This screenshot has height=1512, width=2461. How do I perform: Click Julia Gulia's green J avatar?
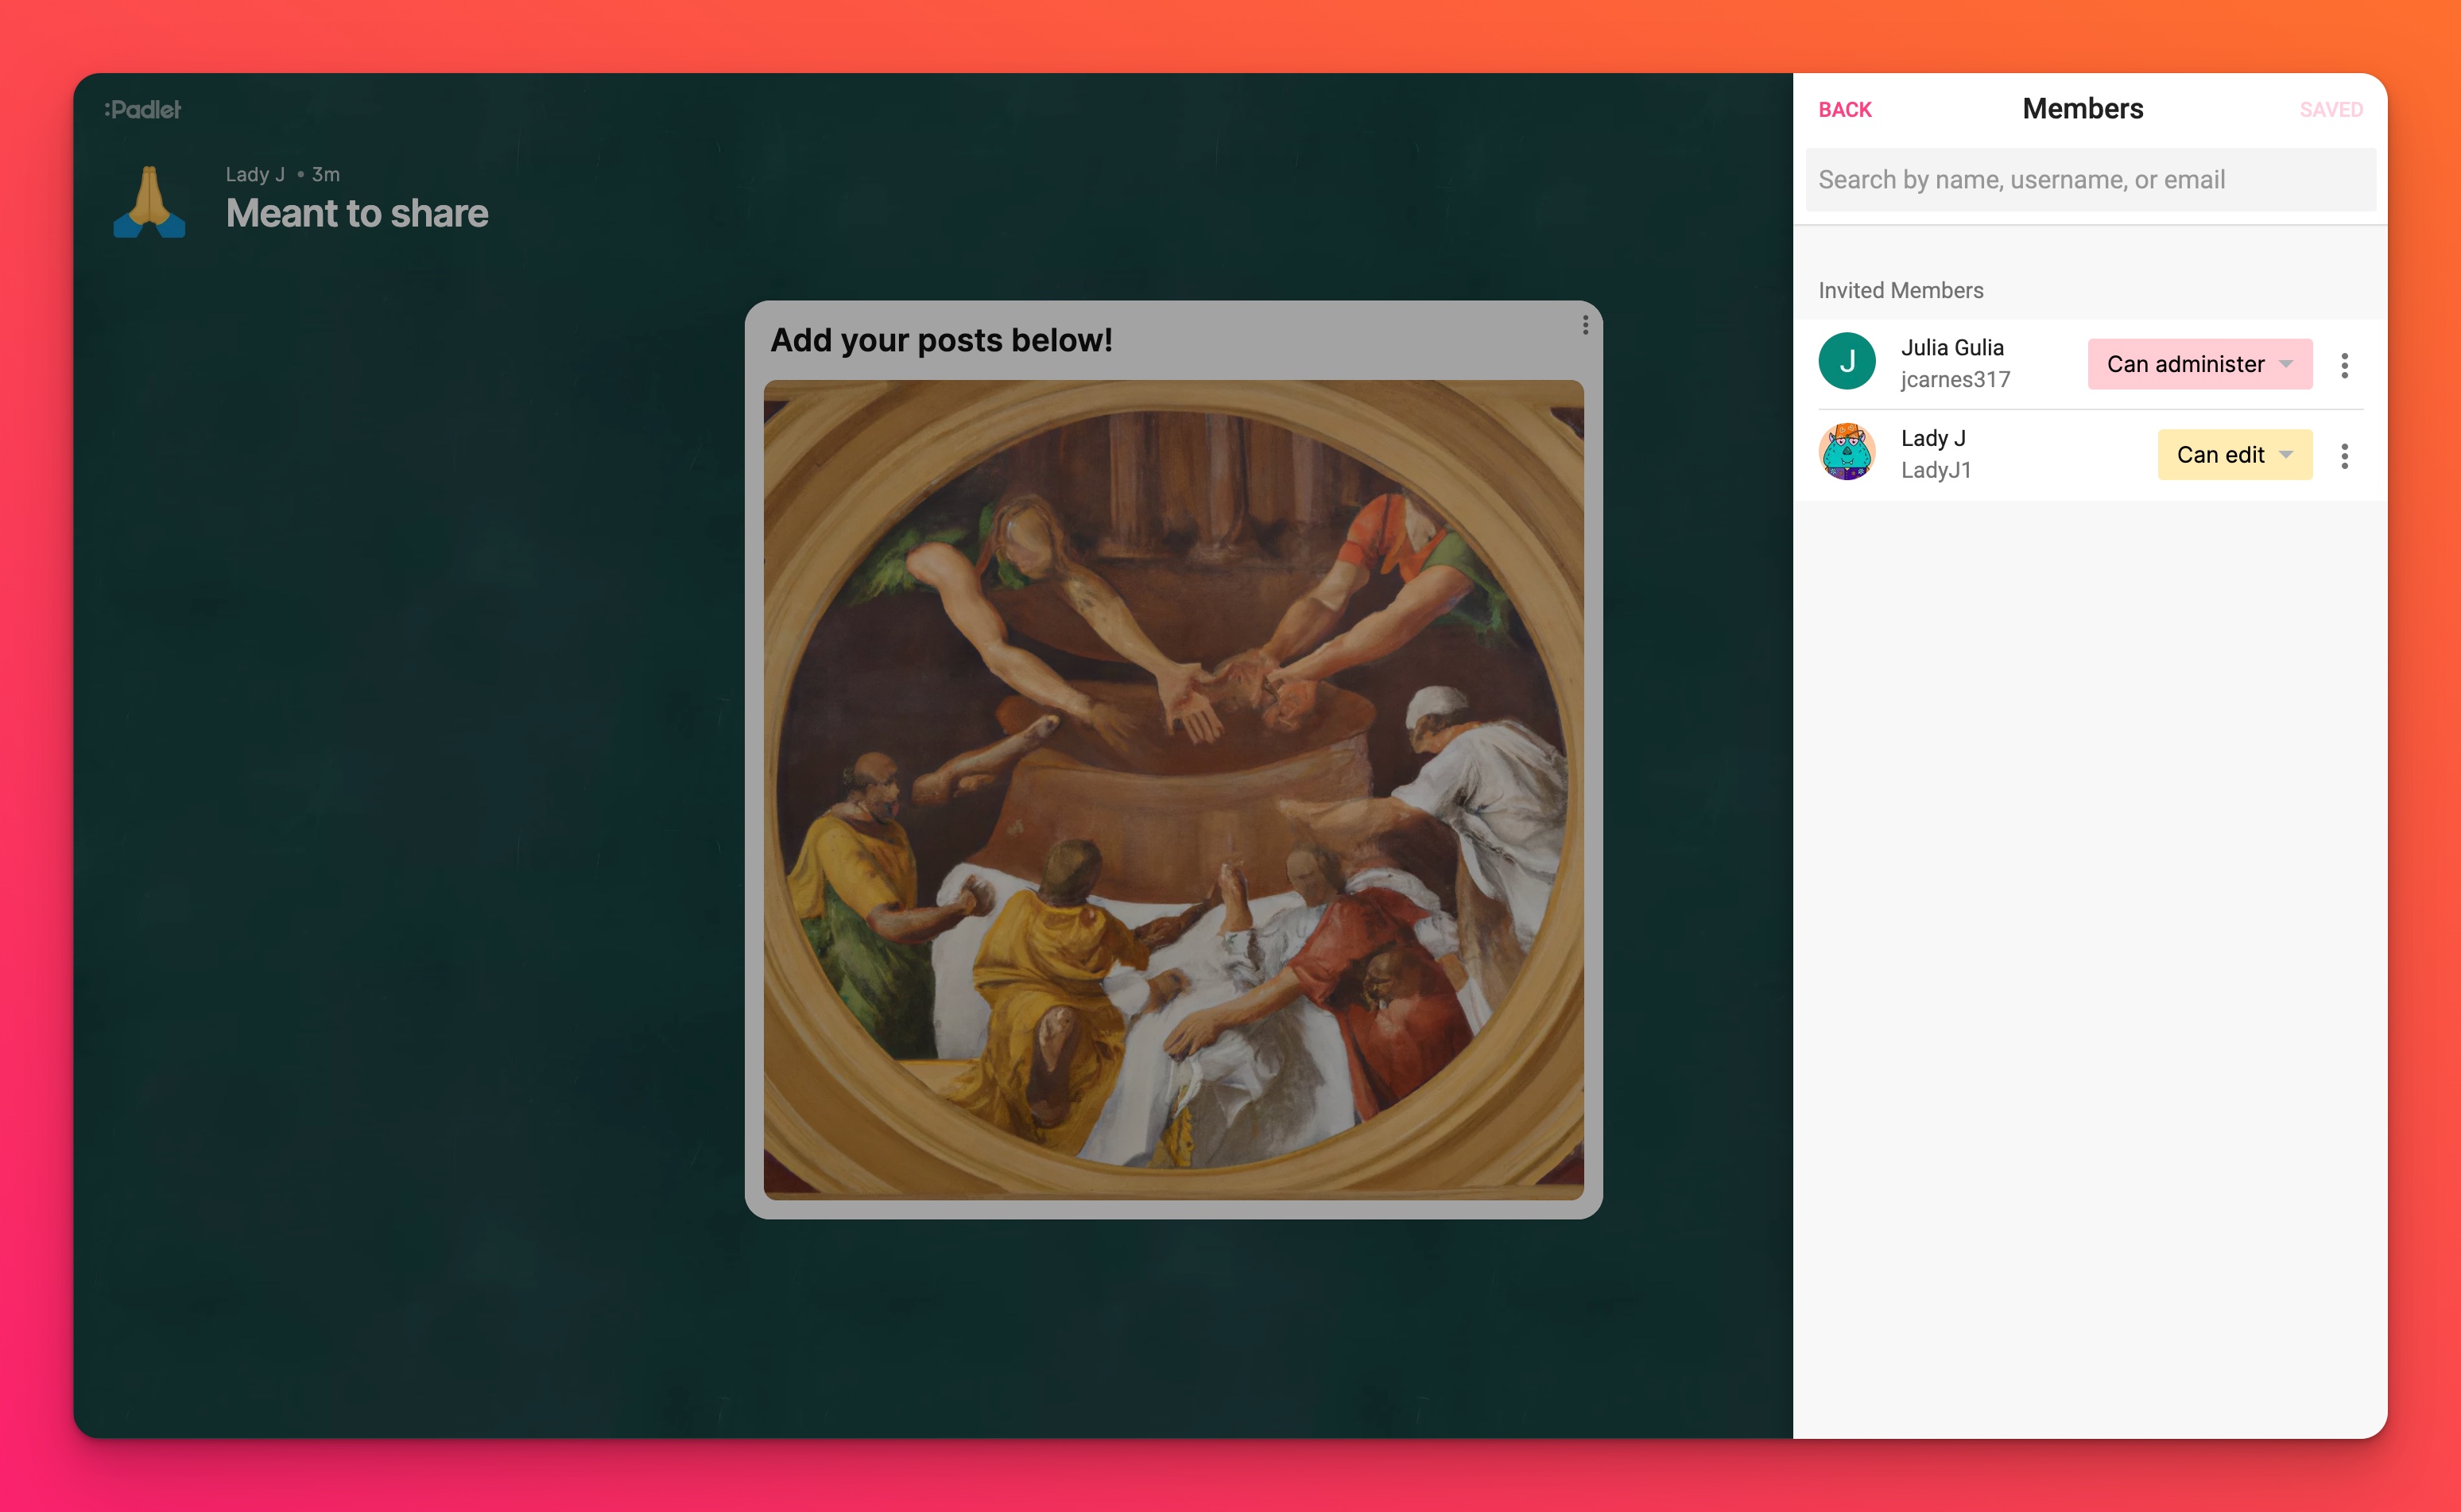pyautogui.click(x=1846, y=361)
